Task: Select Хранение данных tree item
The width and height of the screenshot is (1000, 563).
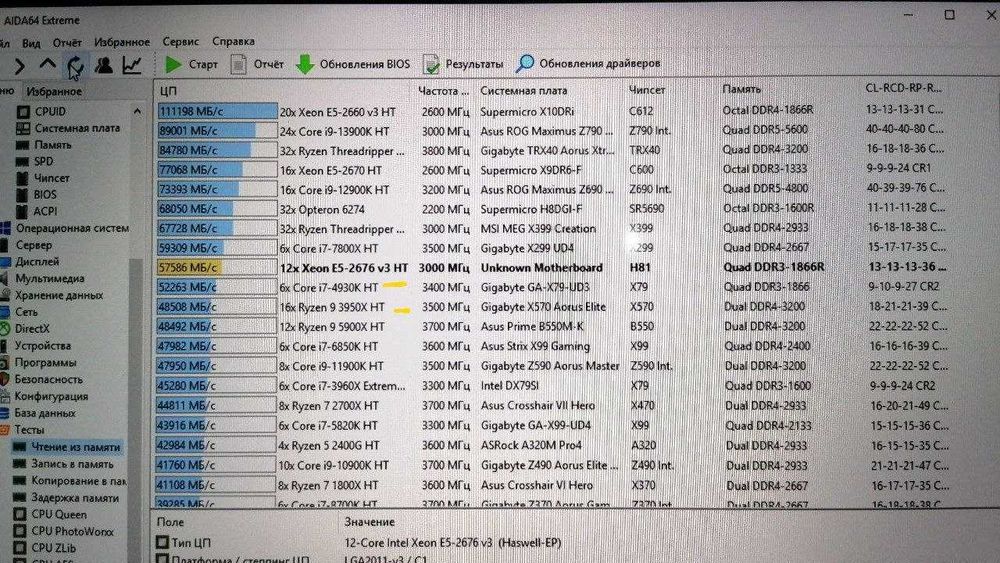Action: pyautogui.click(x=52, y=295)
